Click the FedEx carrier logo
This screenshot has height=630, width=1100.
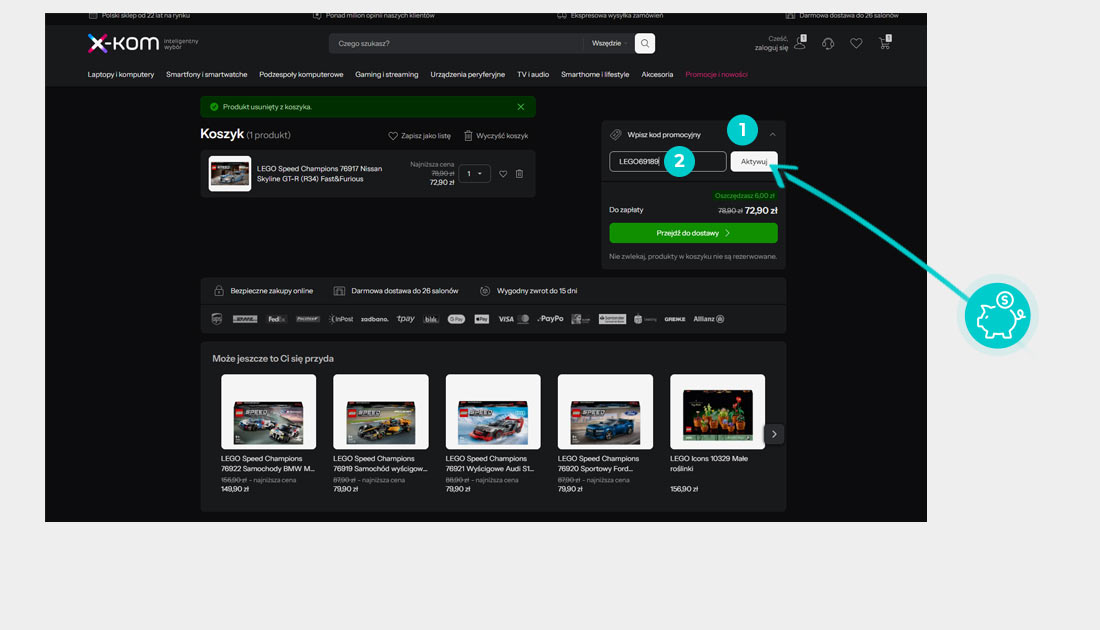pos(276,319)
